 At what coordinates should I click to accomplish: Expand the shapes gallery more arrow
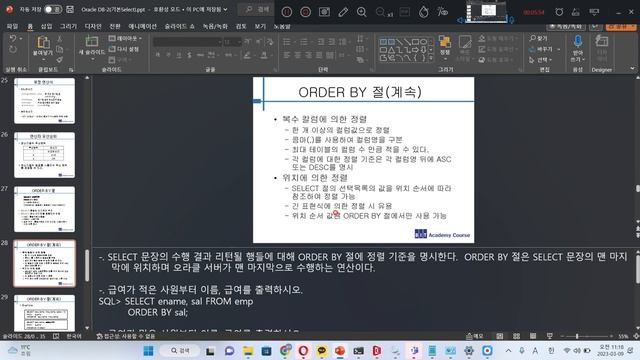(x=431, y=58)
